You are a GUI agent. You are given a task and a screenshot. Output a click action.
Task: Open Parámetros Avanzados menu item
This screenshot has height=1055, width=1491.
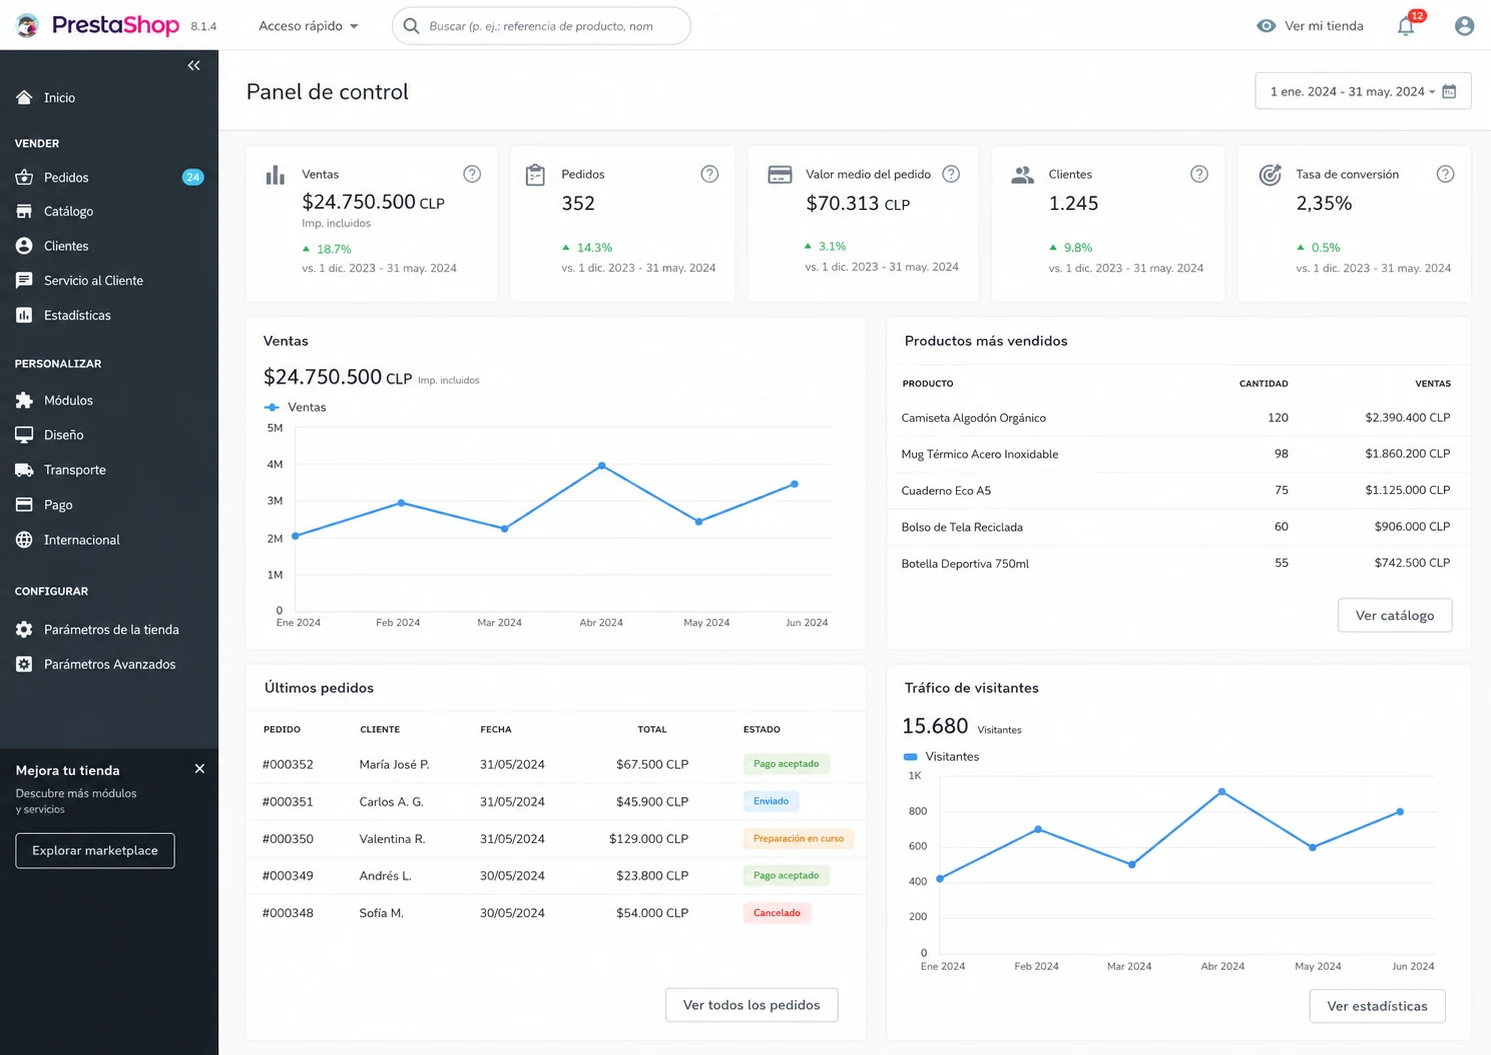click(109, 664)
